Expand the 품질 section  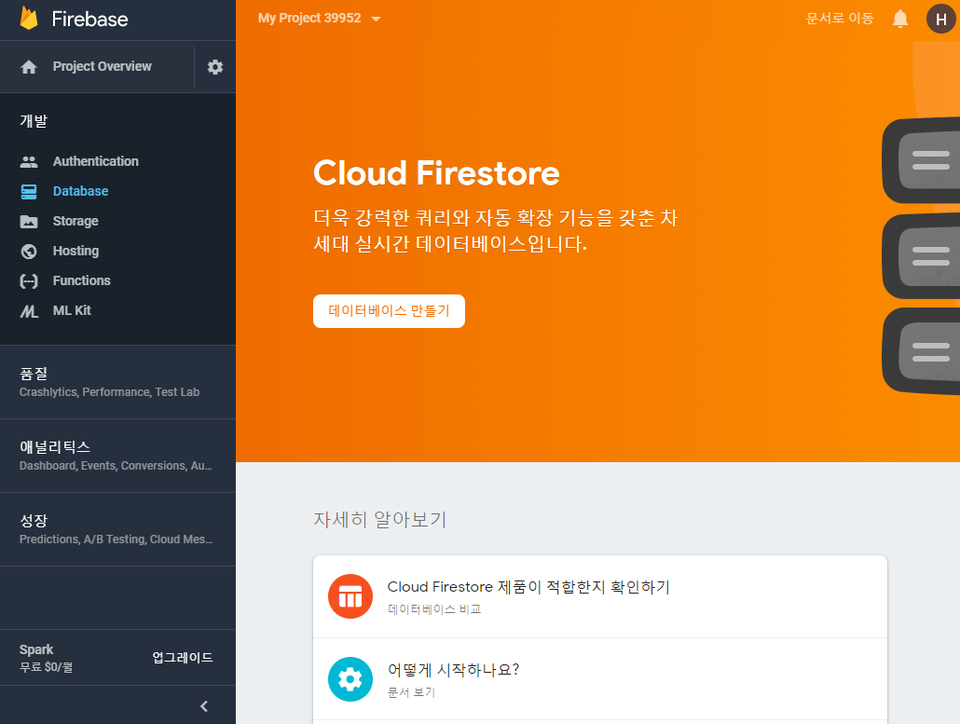tap(118, 382)
